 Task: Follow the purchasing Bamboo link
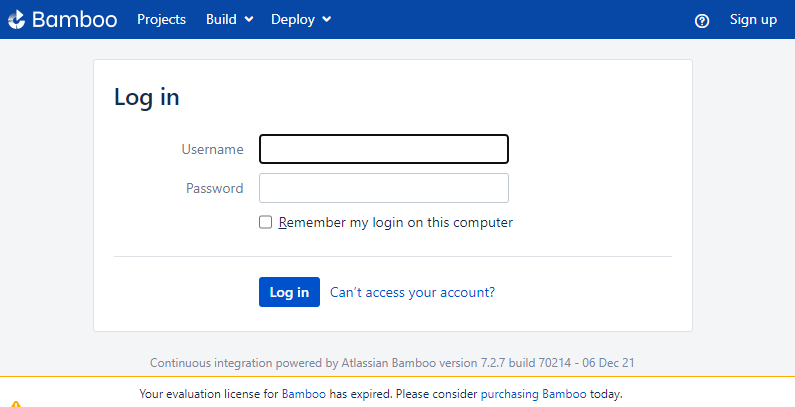533,394
